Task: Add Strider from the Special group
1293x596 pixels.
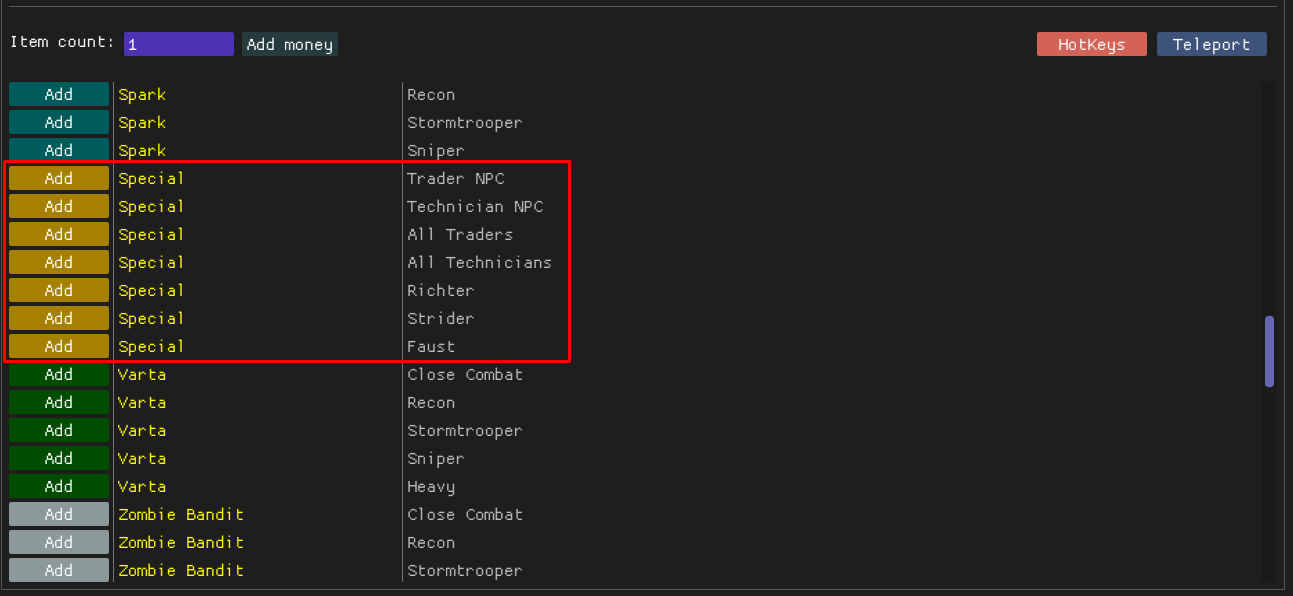Action: pos(59,319)
